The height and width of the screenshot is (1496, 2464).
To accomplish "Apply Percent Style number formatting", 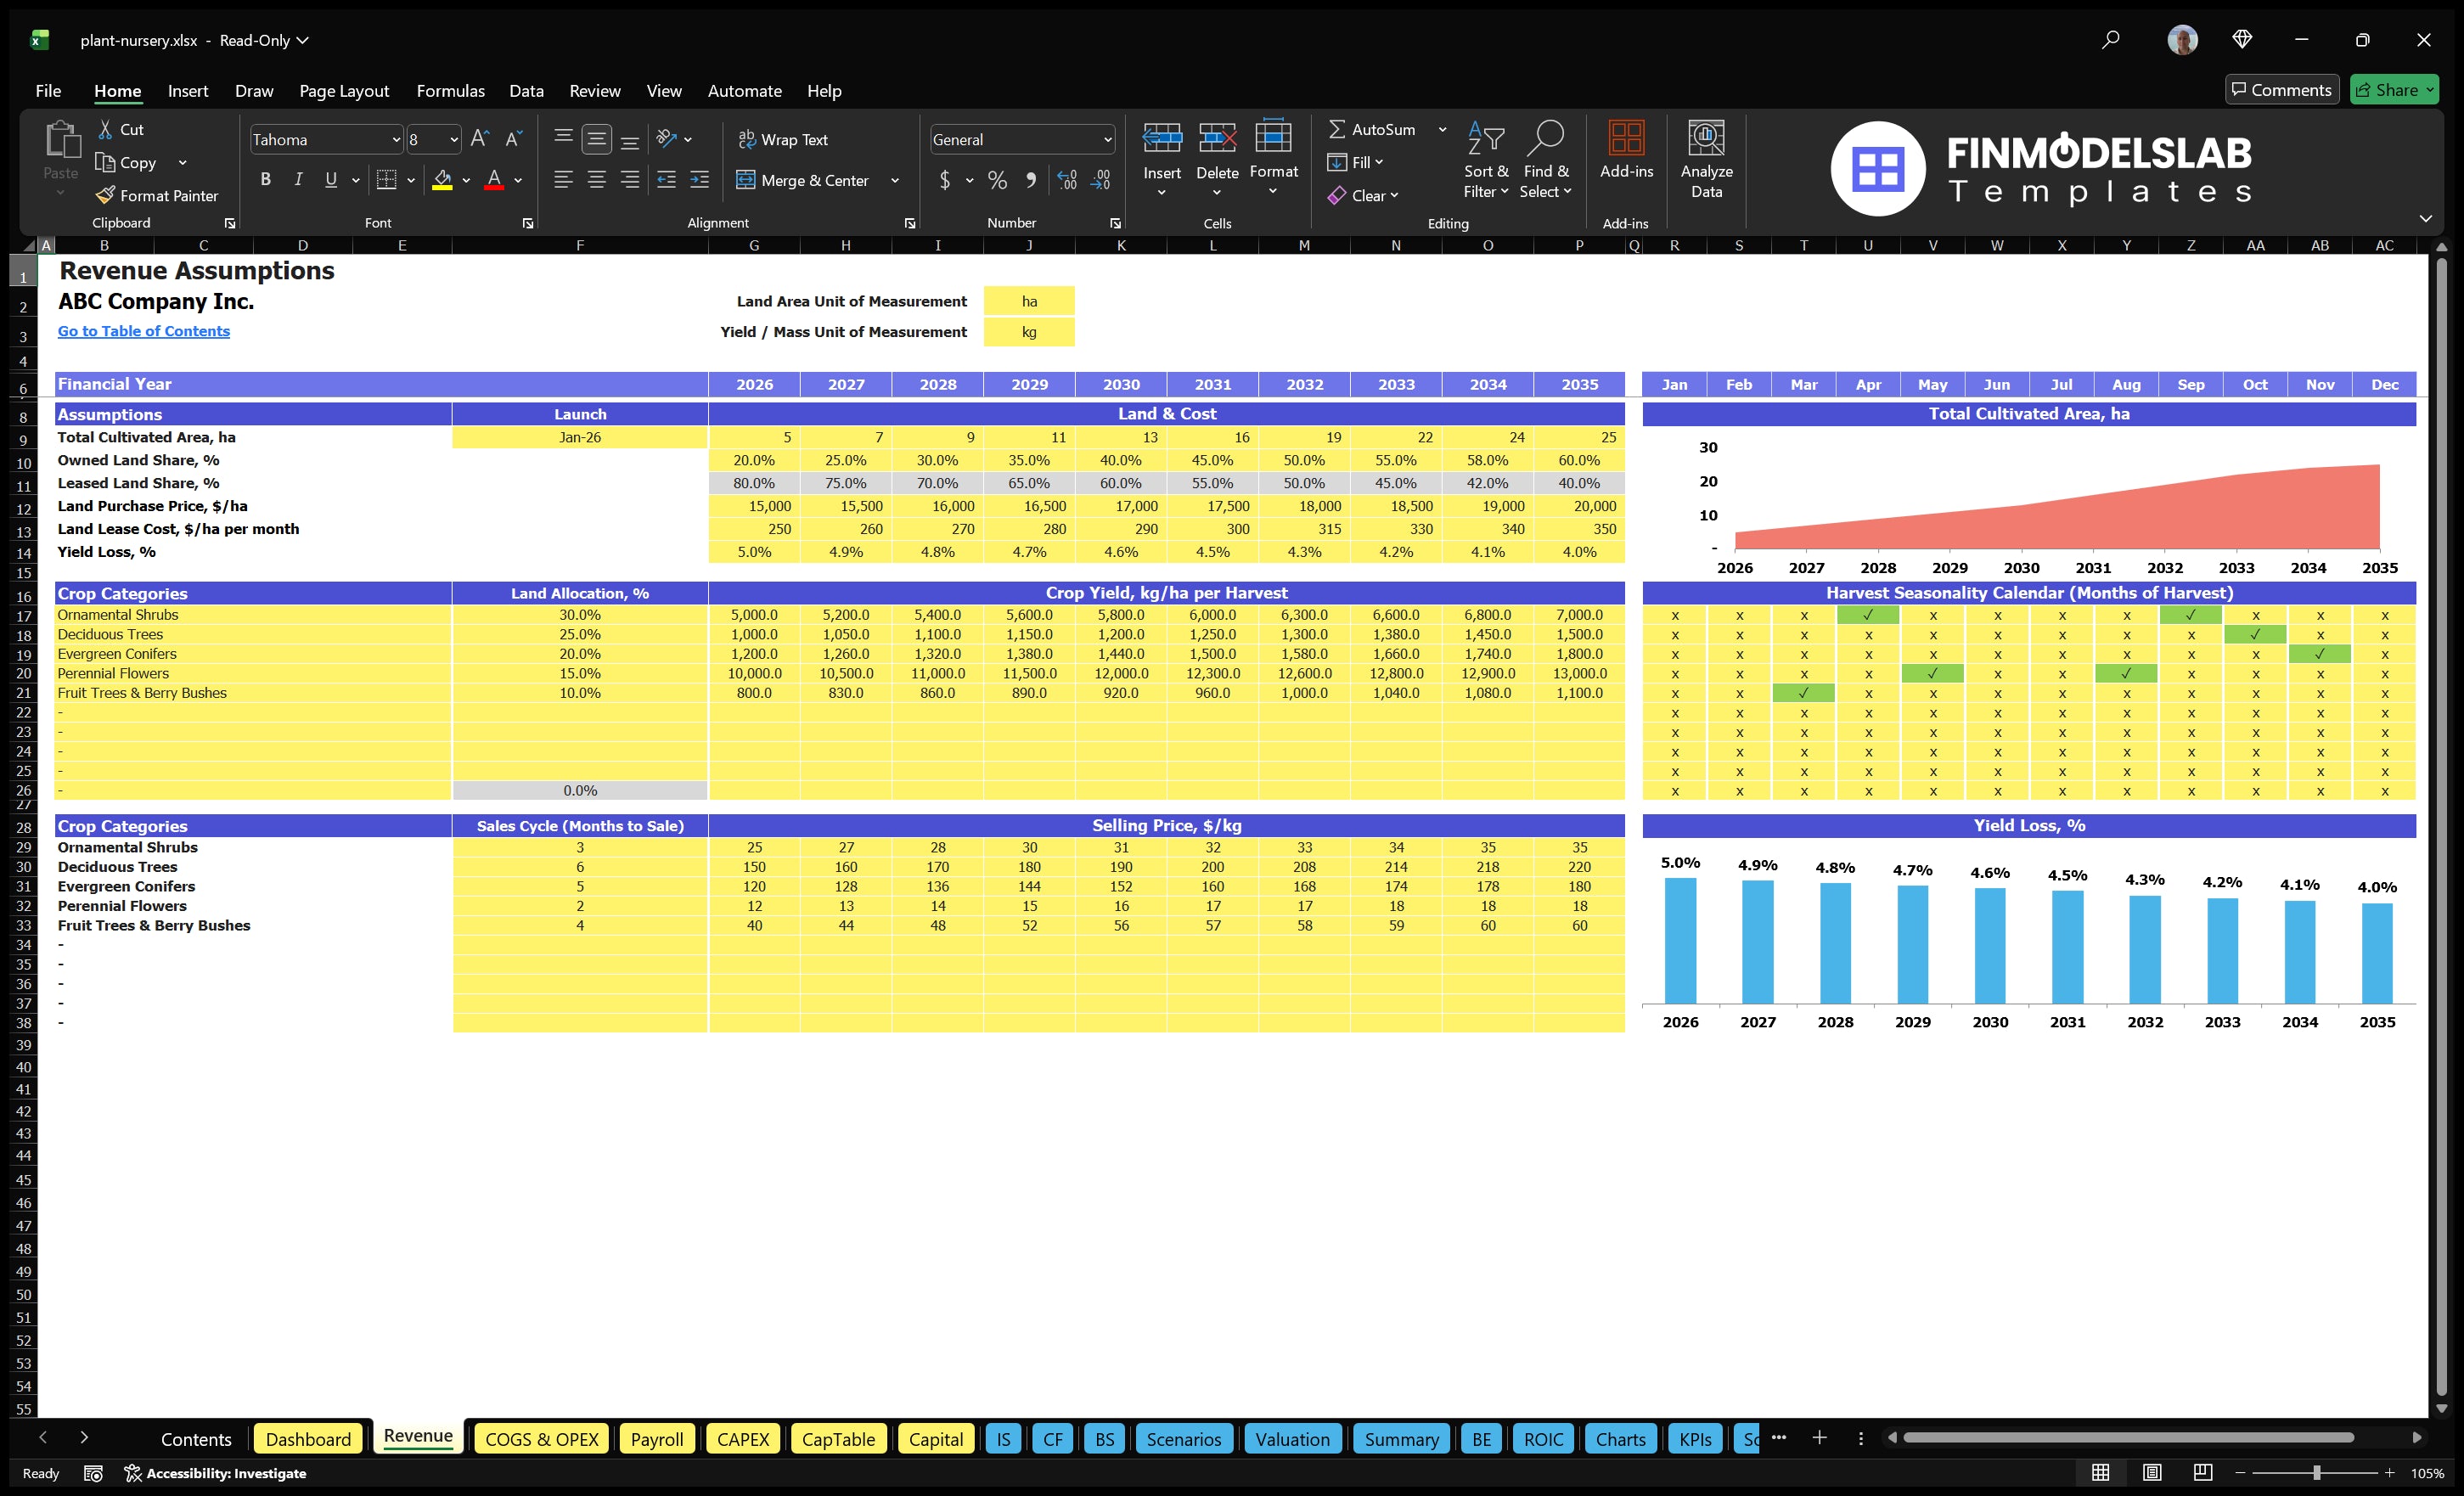I will [x=997, y=181].
